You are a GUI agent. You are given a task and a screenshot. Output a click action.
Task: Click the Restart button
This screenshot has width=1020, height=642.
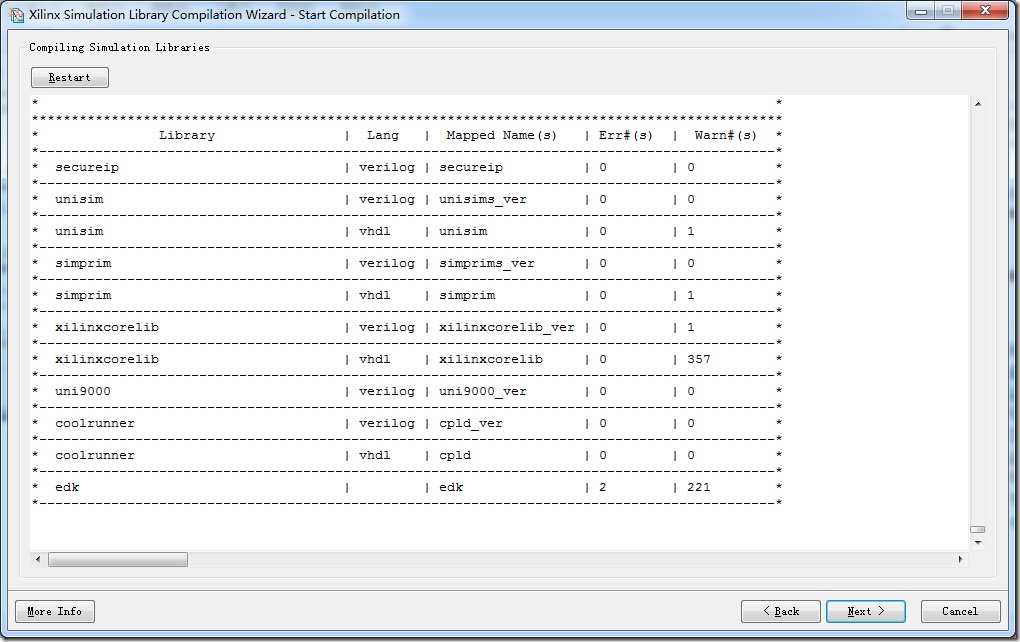click(x=70, y=78)
